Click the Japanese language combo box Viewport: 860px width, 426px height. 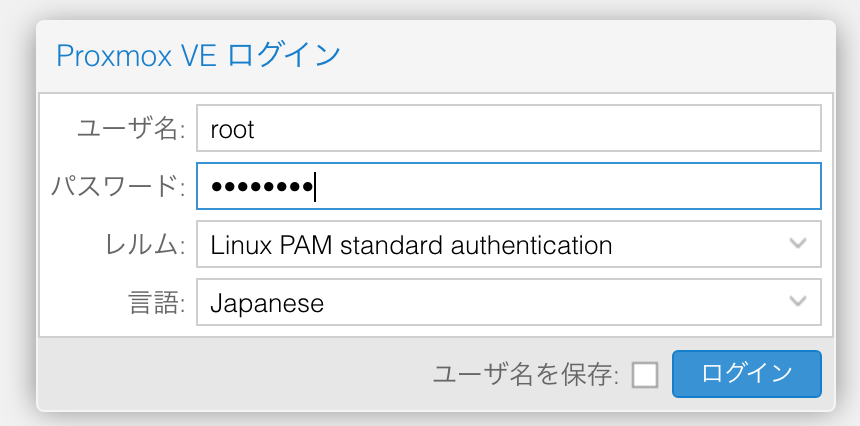[x=508, y=302]
